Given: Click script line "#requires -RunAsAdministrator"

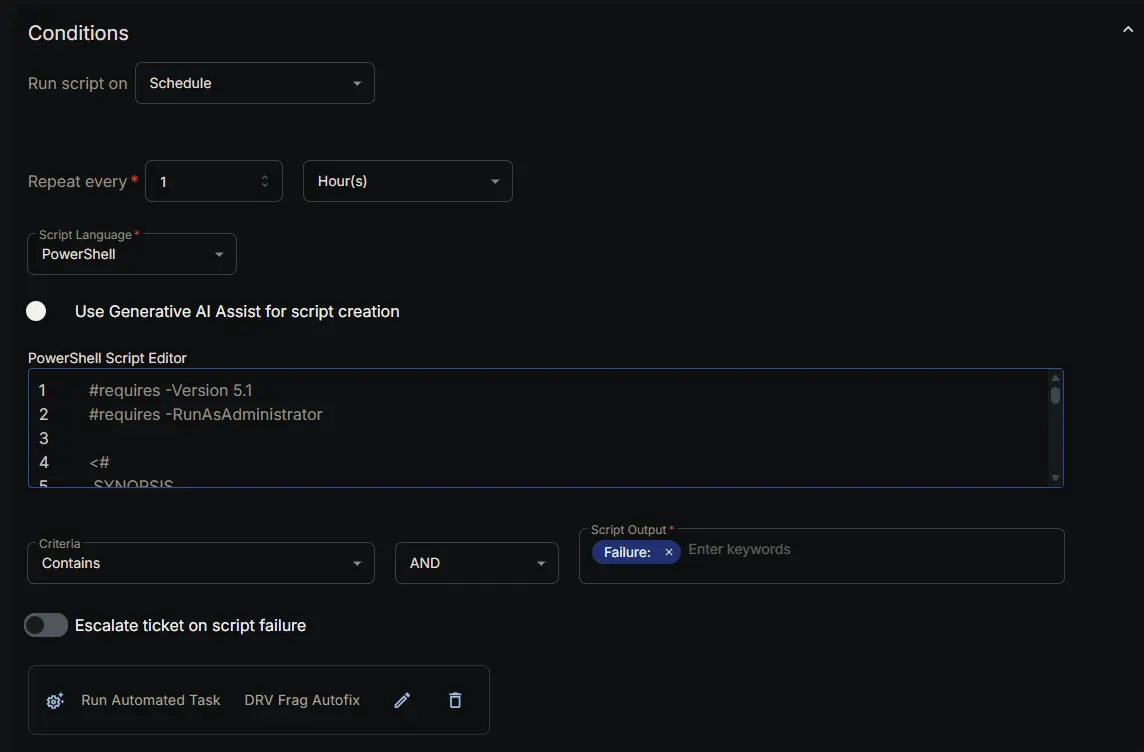Looking at the screenshot, I should click(206, 414).
